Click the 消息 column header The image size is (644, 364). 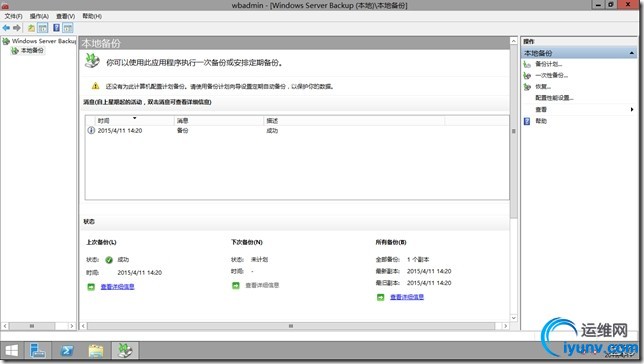(x=218, y=120)
